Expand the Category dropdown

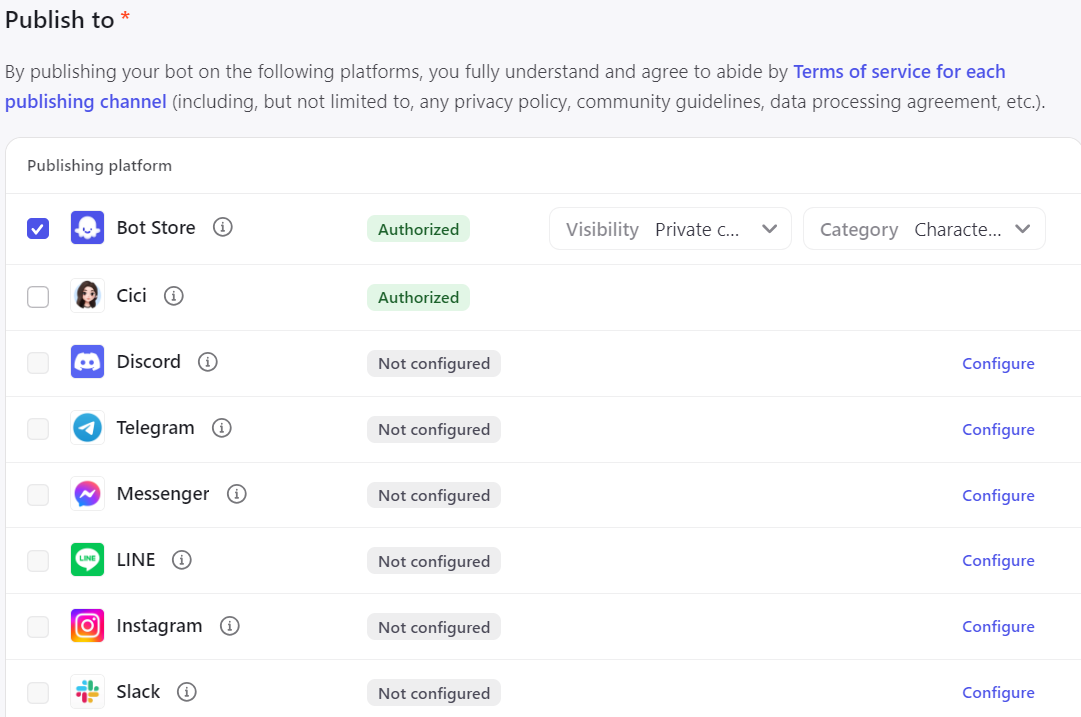click(x=924, y=229)
